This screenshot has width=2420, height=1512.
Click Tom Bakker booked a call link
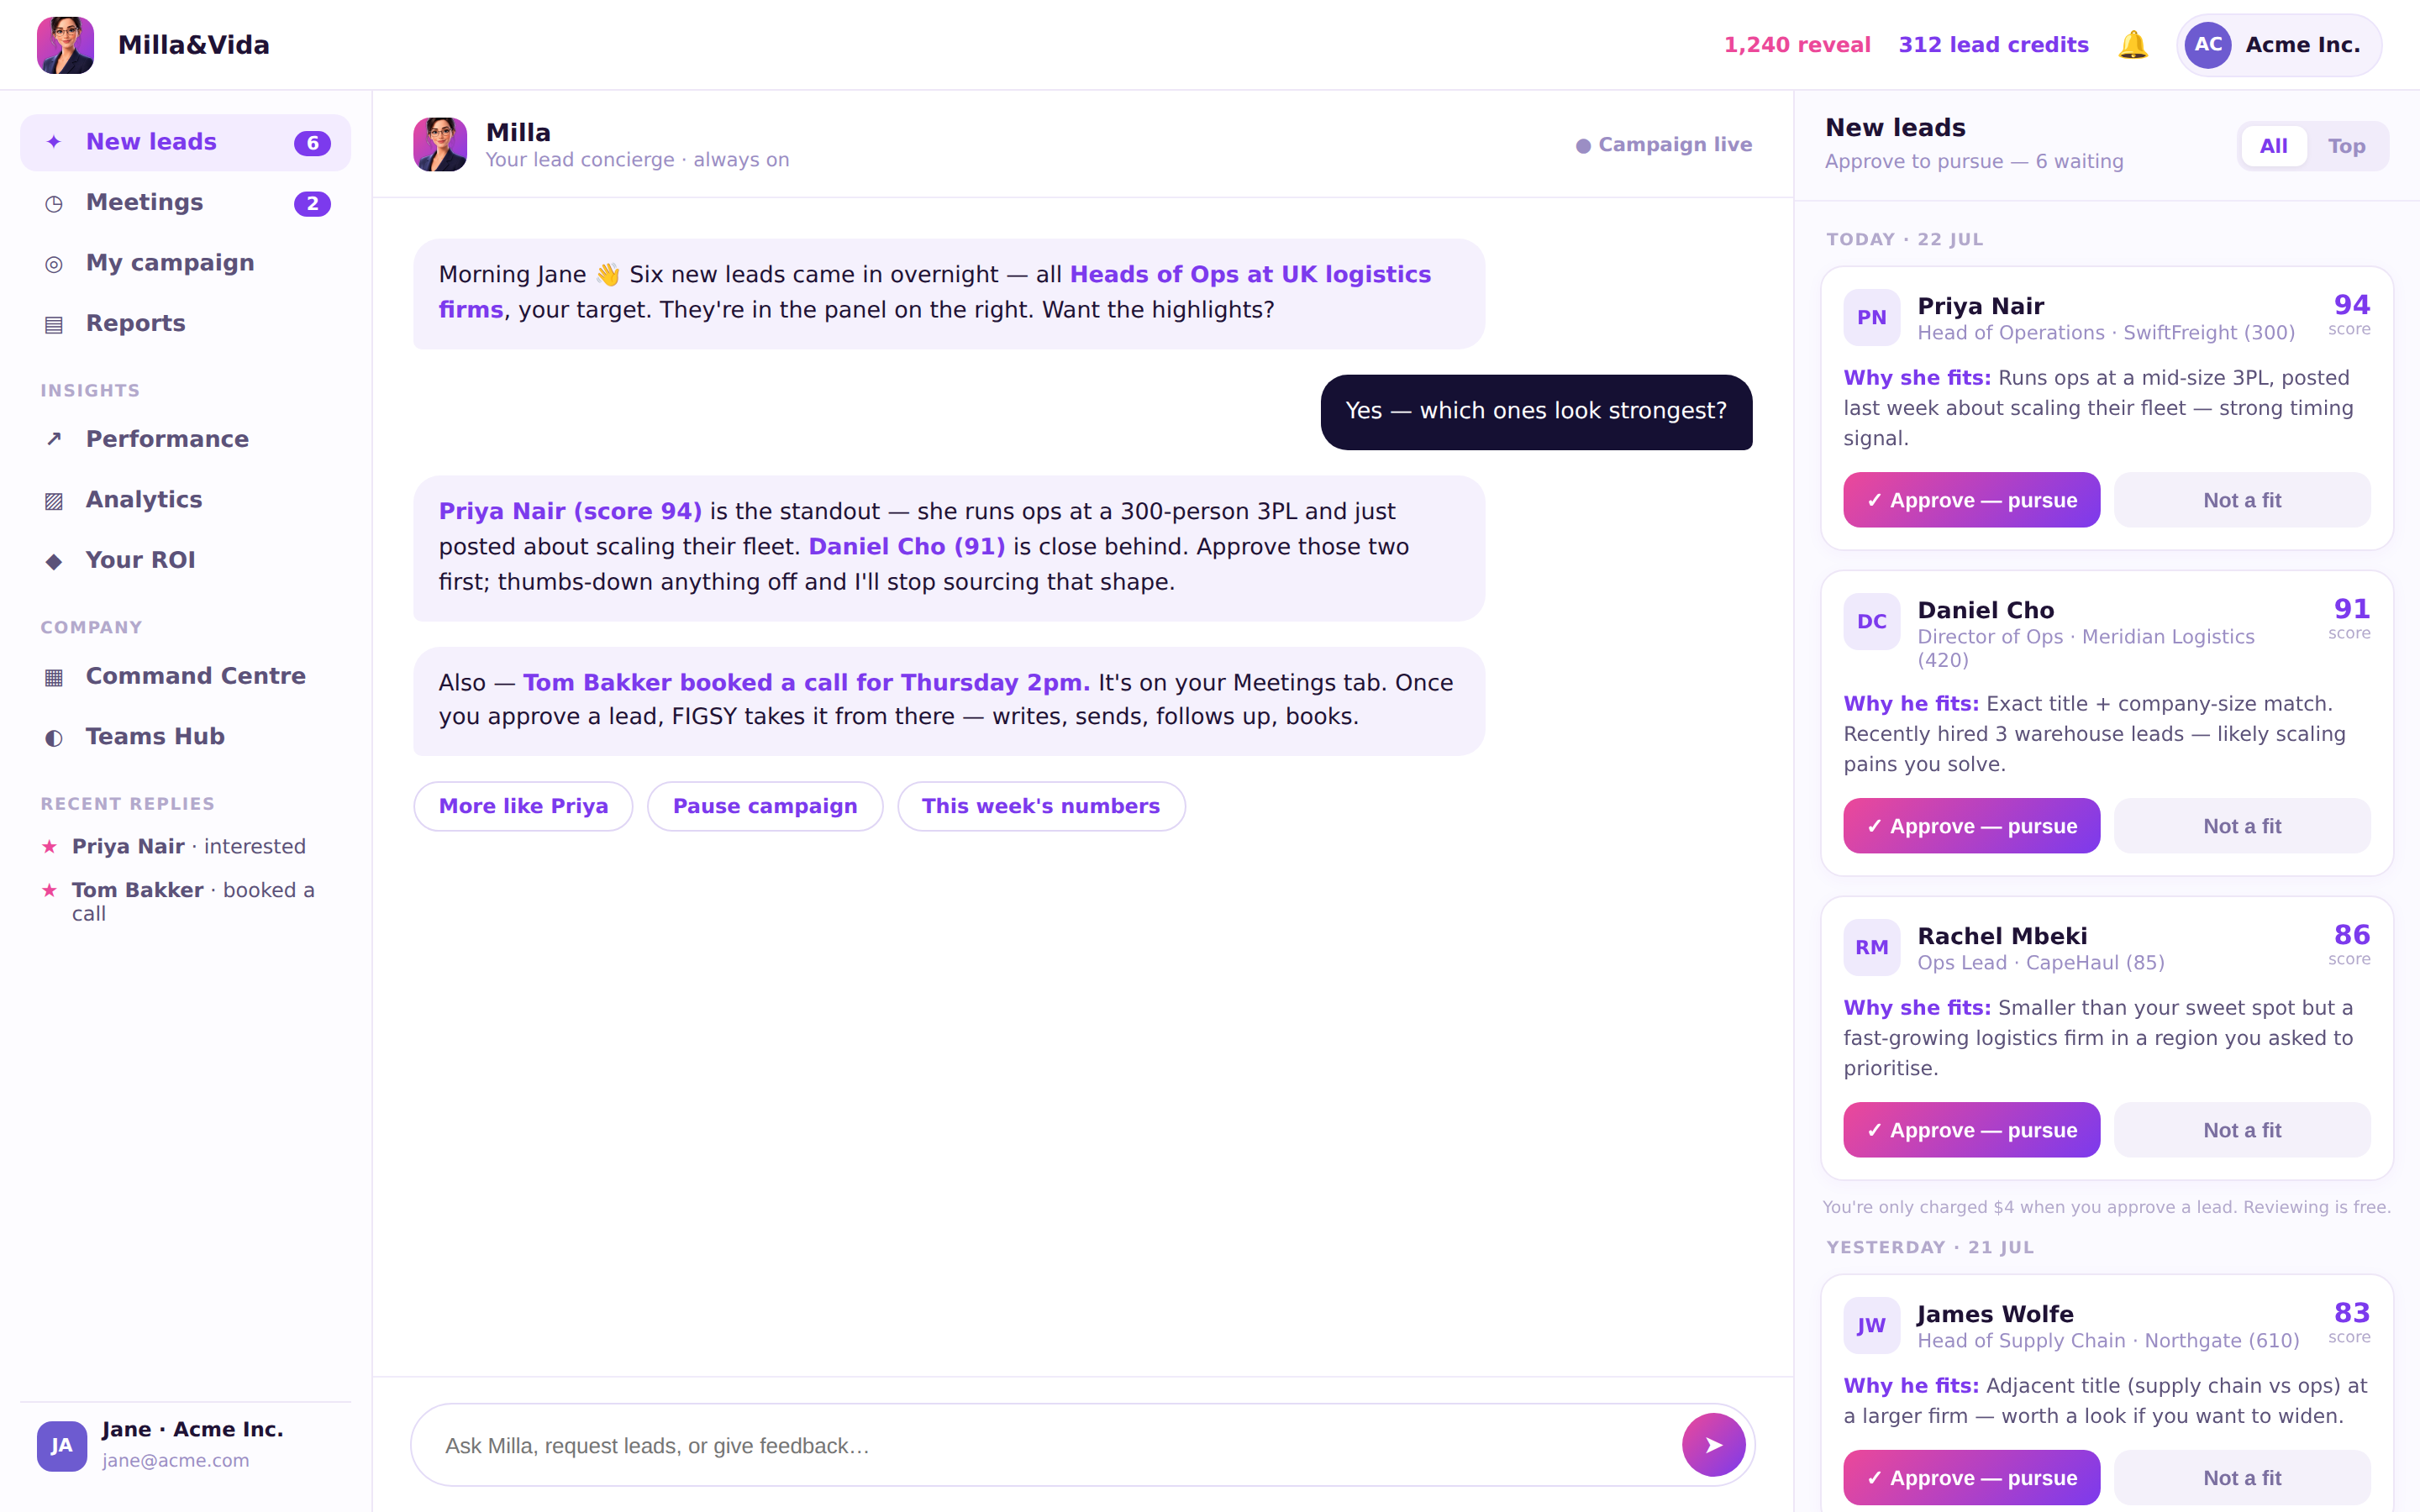[x=806, y=682]
